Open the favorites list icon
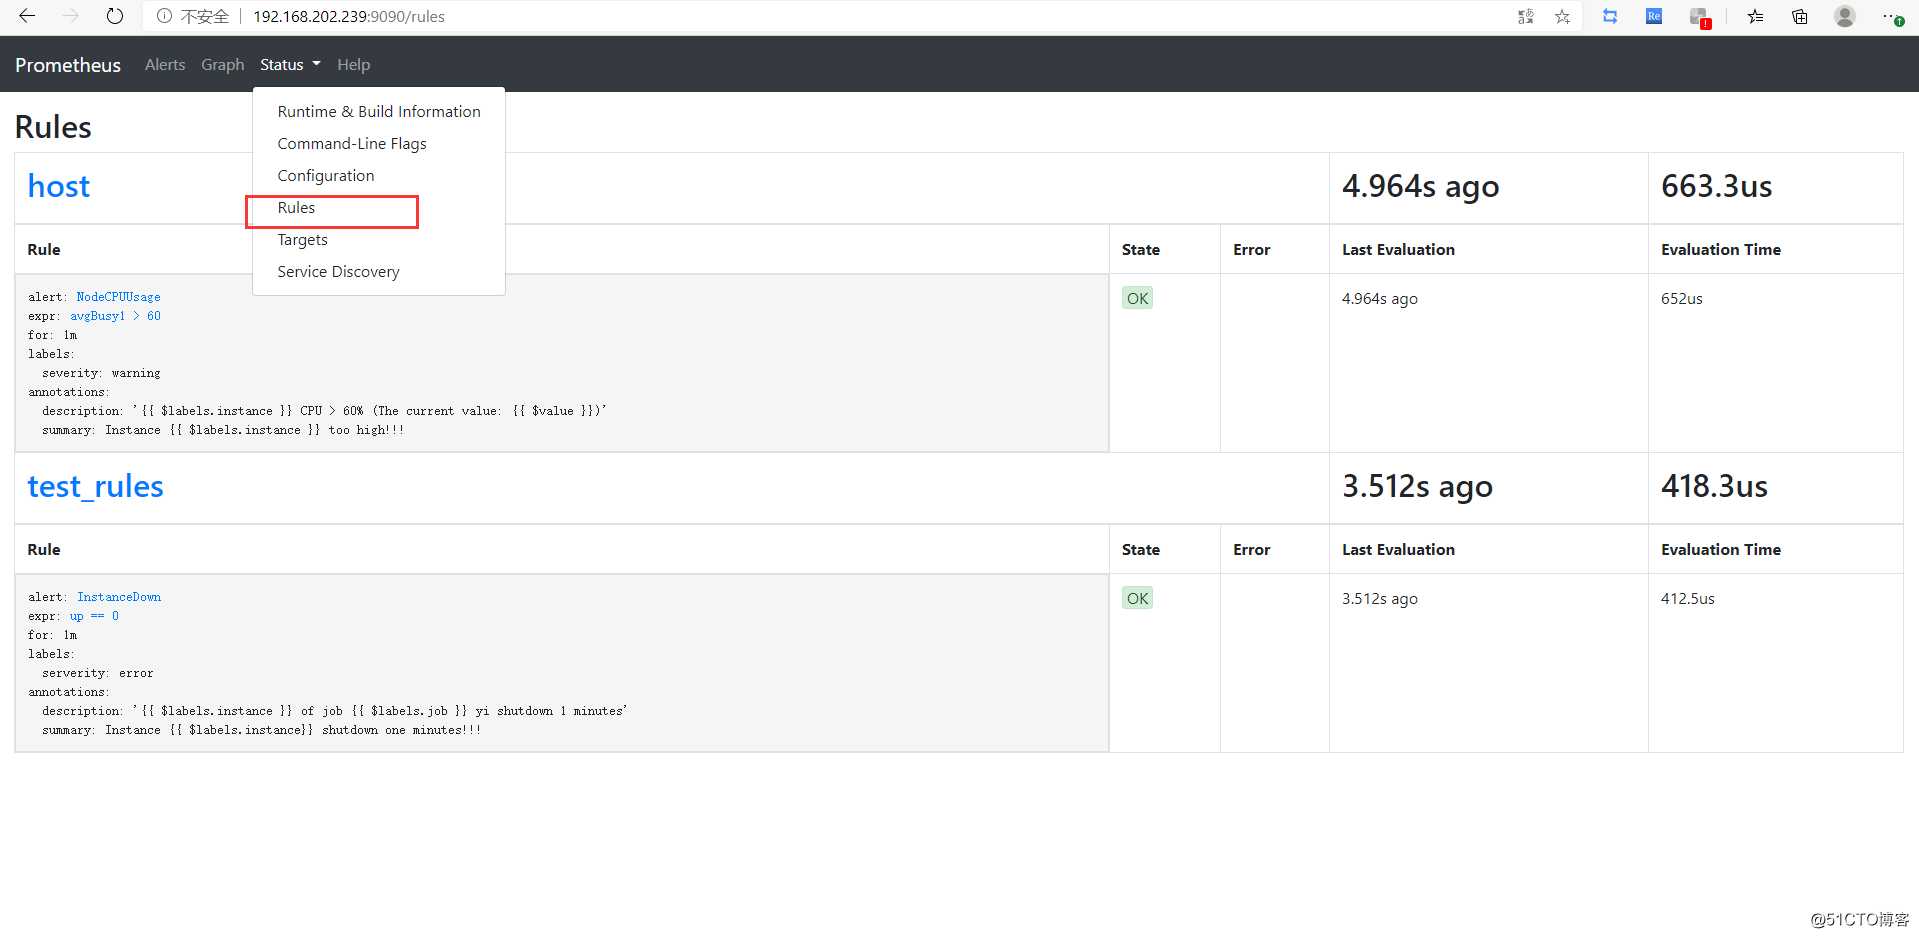 click(x=1755, y=16)
